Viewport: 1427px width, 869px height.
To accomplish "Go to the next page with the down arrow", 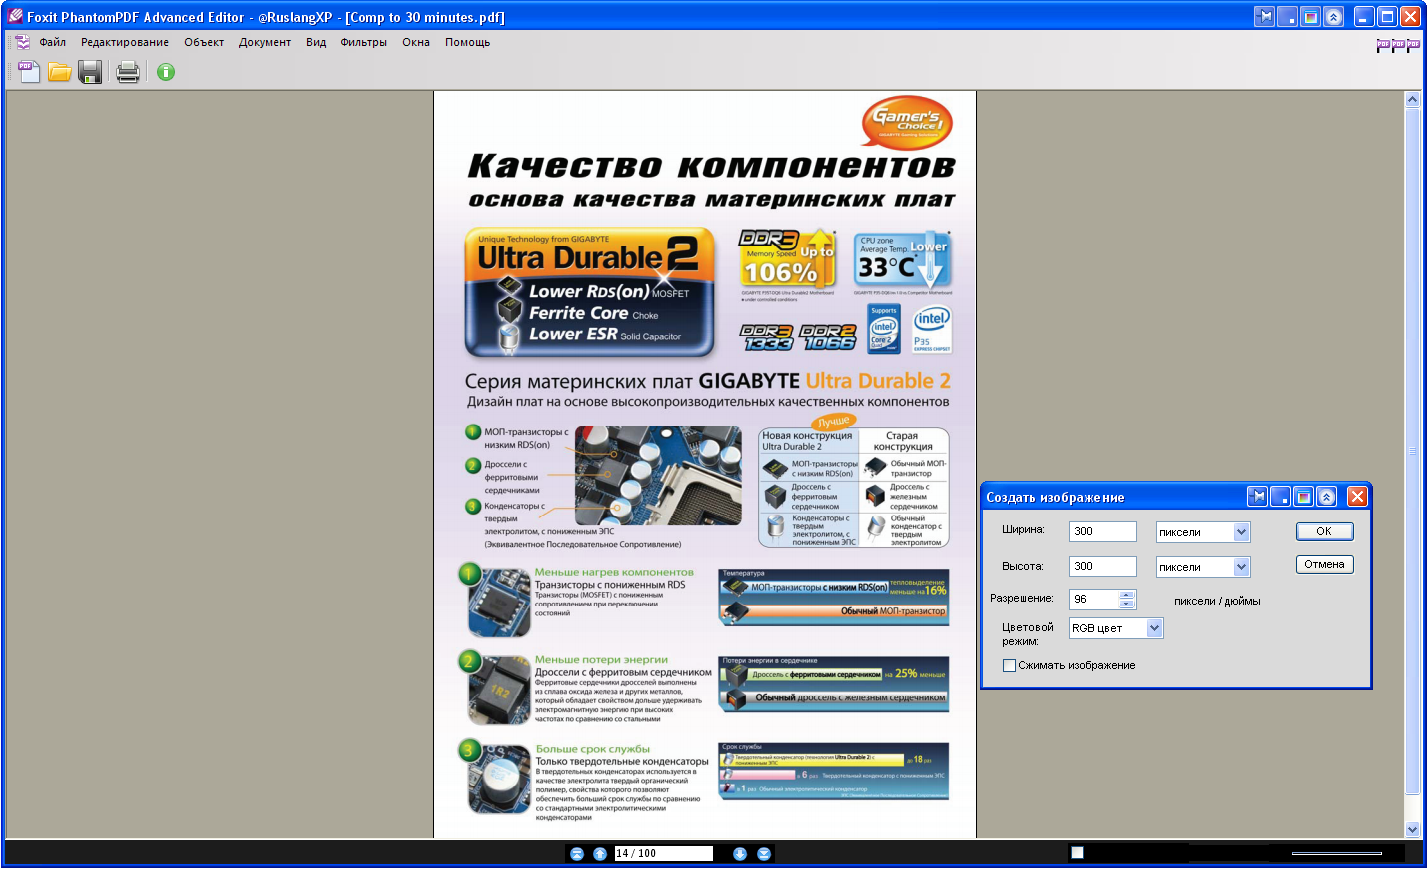I will click(x=740, y=853).
